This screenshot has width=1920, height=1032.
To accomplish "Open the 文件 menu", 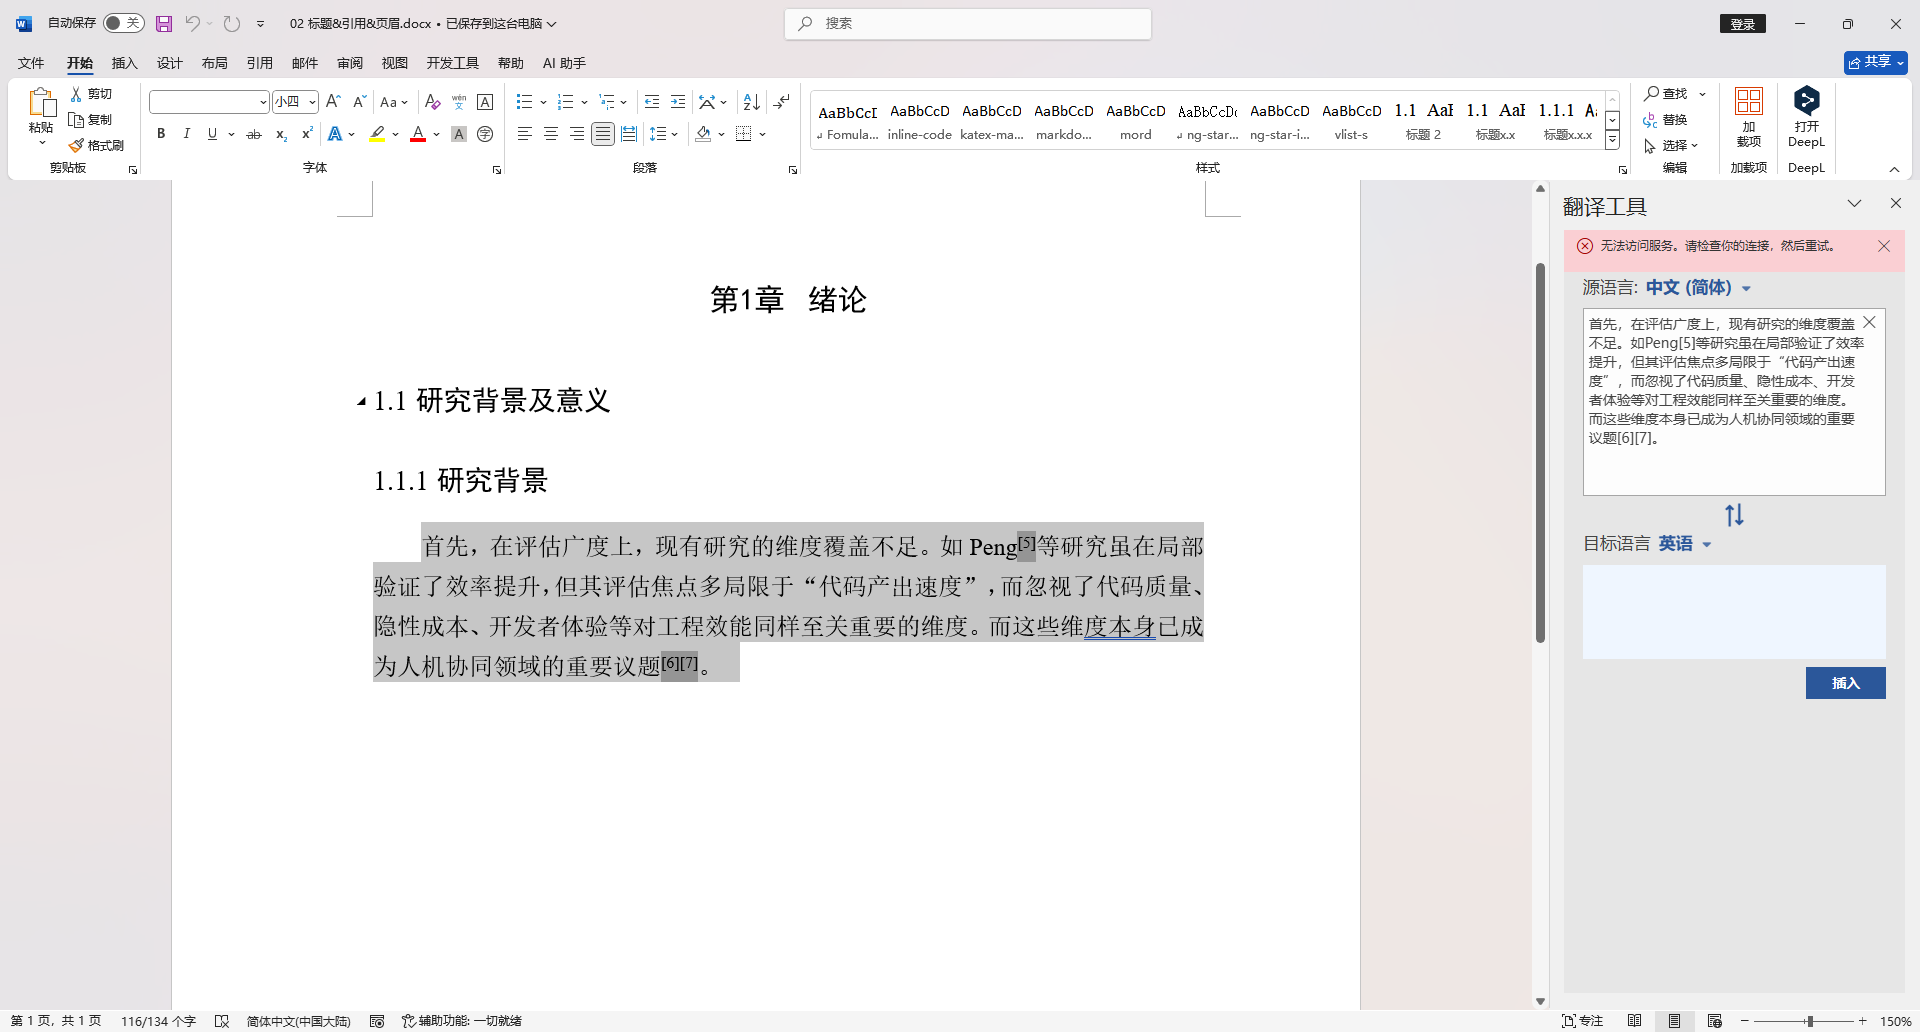I will tap(31, 63).
